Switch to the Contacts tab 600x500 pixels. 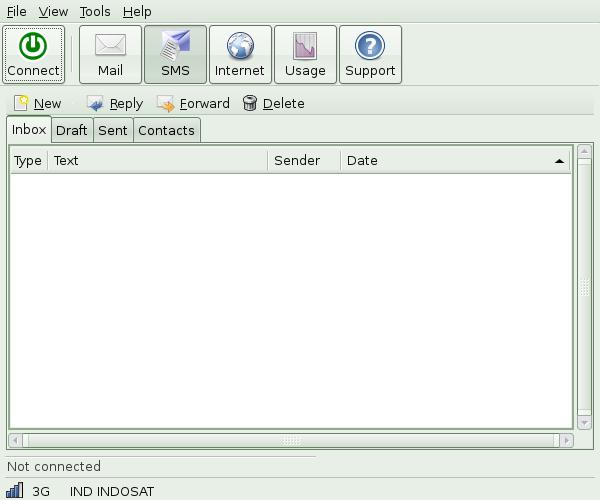pos(166,130)
